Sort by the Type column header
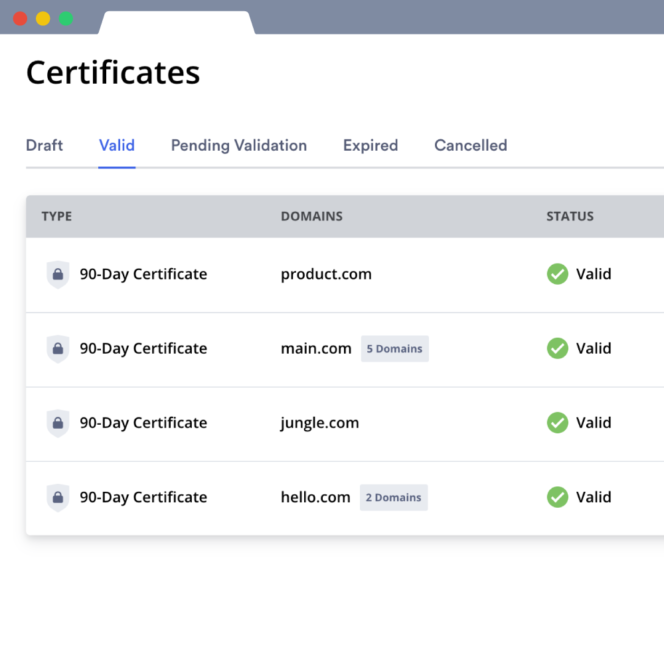Image resolution: width=664 pixels, height=659 pixels. tap(57, 216)
